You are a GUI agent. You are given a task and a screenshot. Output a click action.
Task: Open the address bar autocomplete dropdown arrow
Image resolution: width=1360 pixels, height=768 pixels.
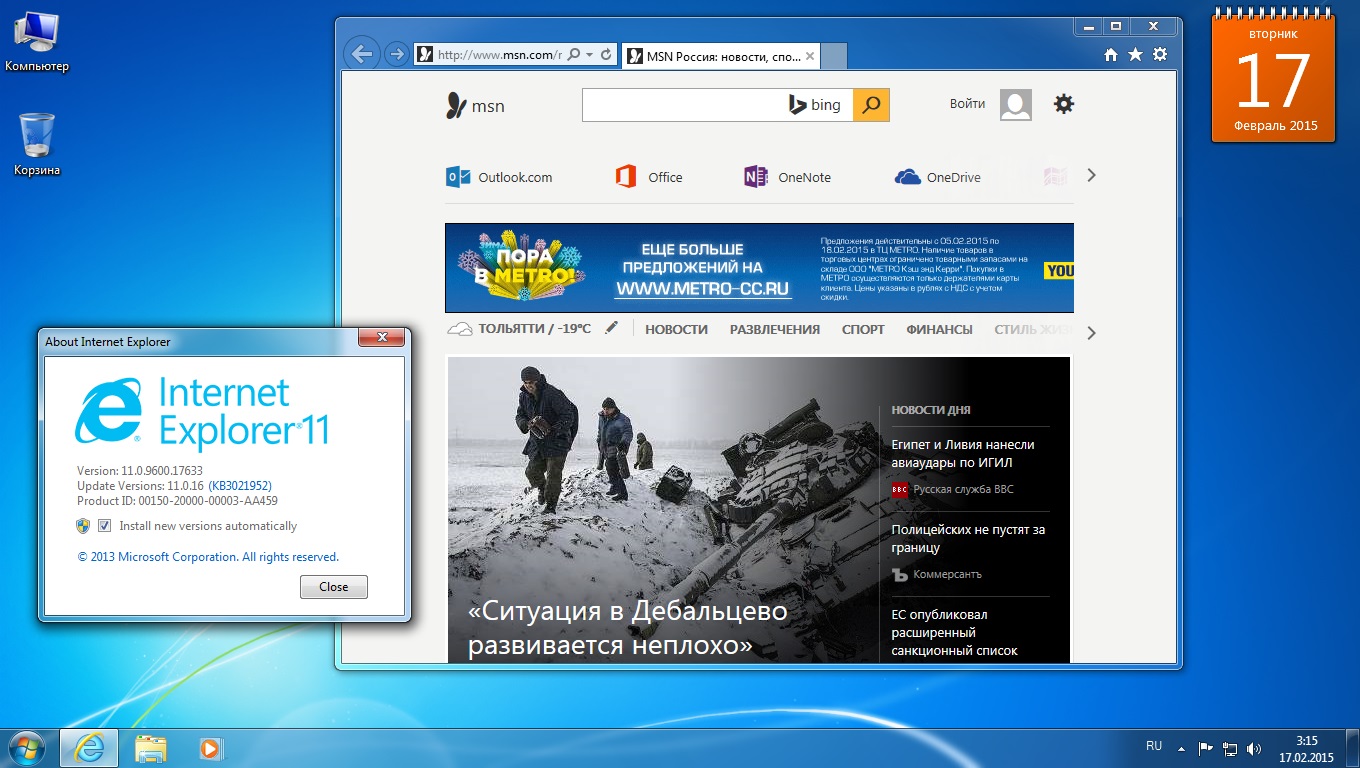click(590, 55)
